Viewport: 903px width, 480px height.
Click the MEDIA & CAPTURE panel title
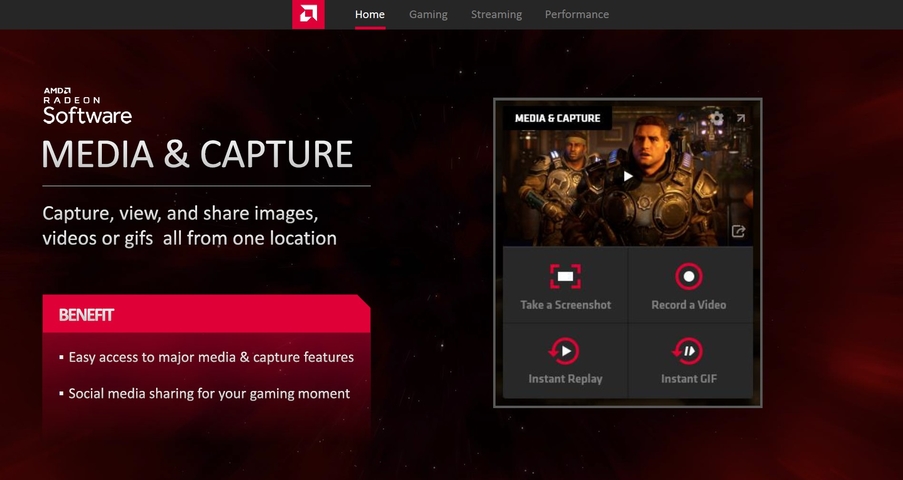[557, 118]
